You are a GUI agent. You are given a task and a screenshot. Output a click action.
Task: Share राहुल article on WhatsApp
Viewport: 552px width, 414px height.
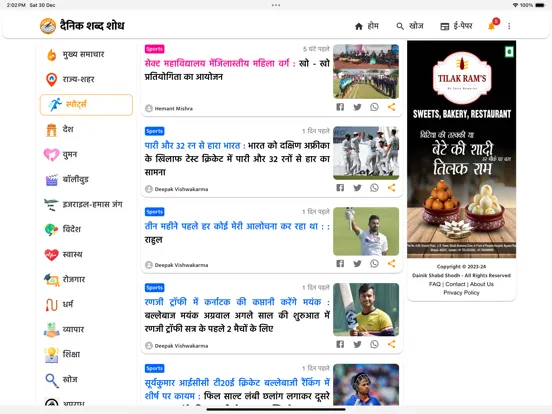click(374, 263)
